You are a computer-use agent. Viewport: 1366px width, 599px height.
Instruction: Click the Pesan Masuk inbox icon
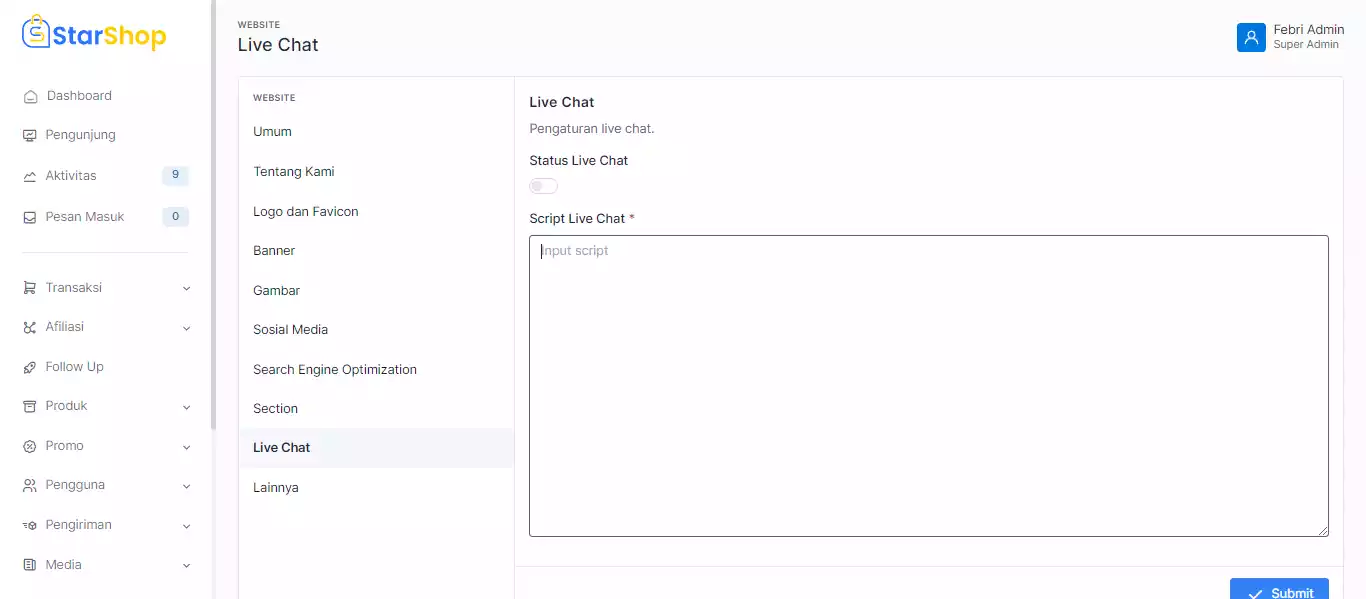pos(30,218)
